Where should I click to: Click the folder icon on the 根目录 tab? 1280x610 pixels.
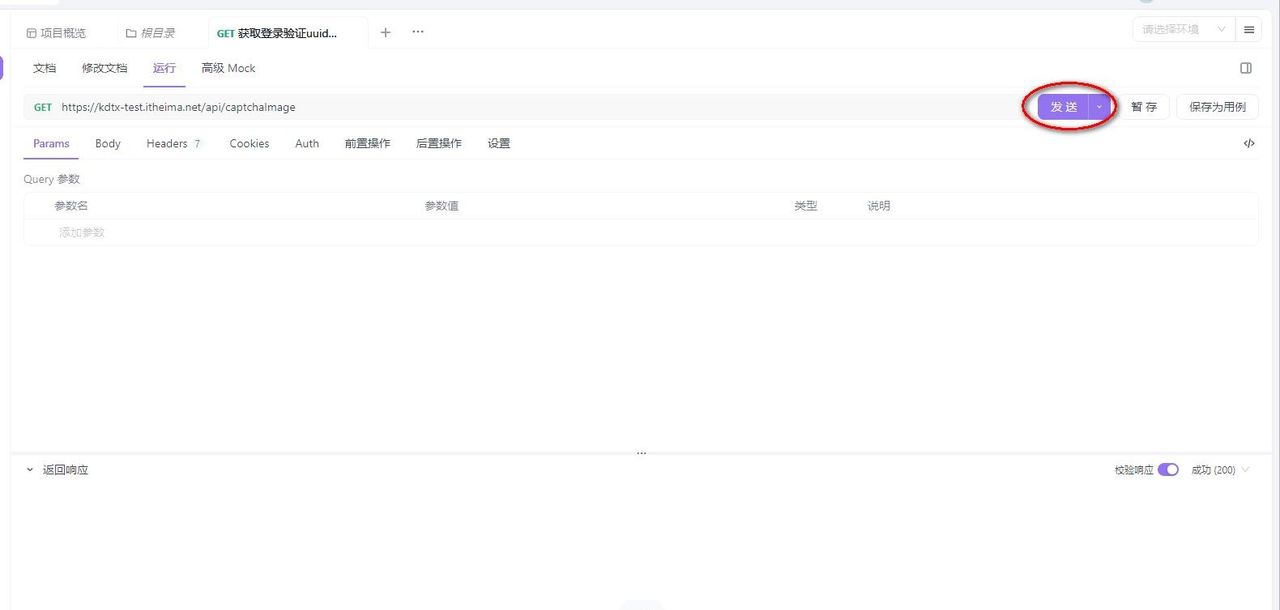130,32
